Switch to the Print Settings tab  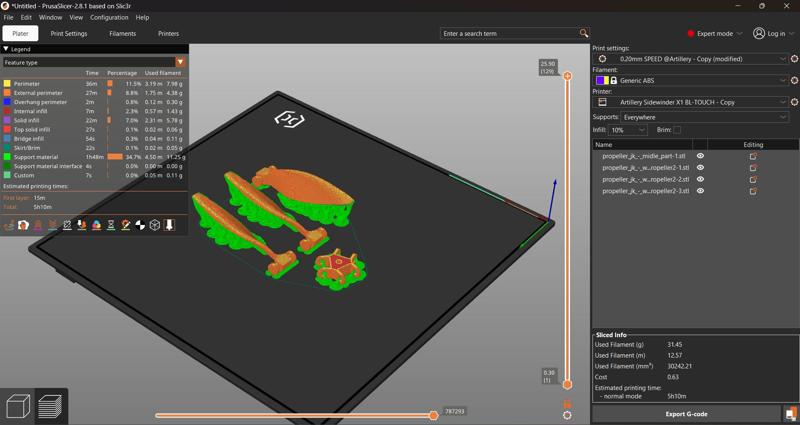[x=69, y=33]
